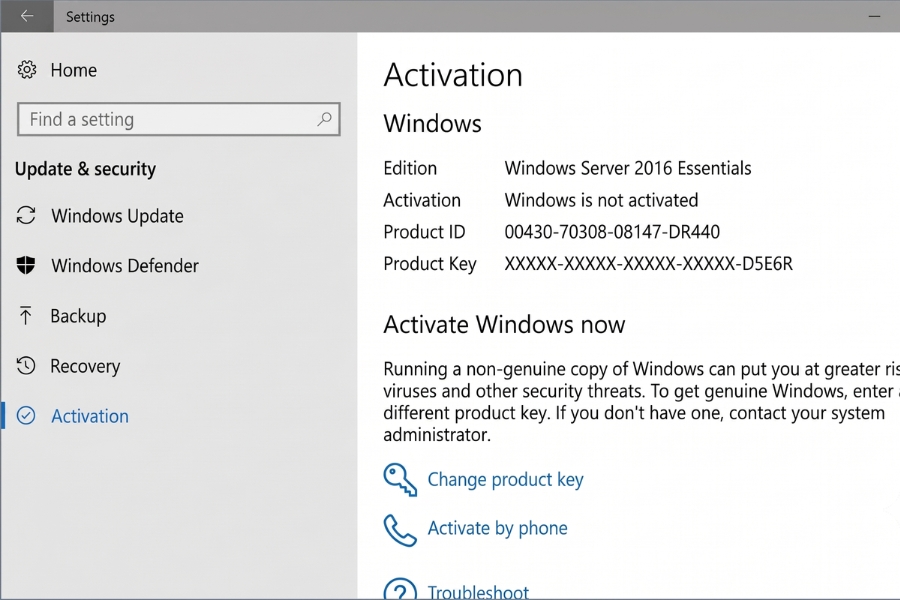Click the key icon beside Change product key
Image resolution: width=900 pixels, height=600 pixels.
click(x=400, y=479)
